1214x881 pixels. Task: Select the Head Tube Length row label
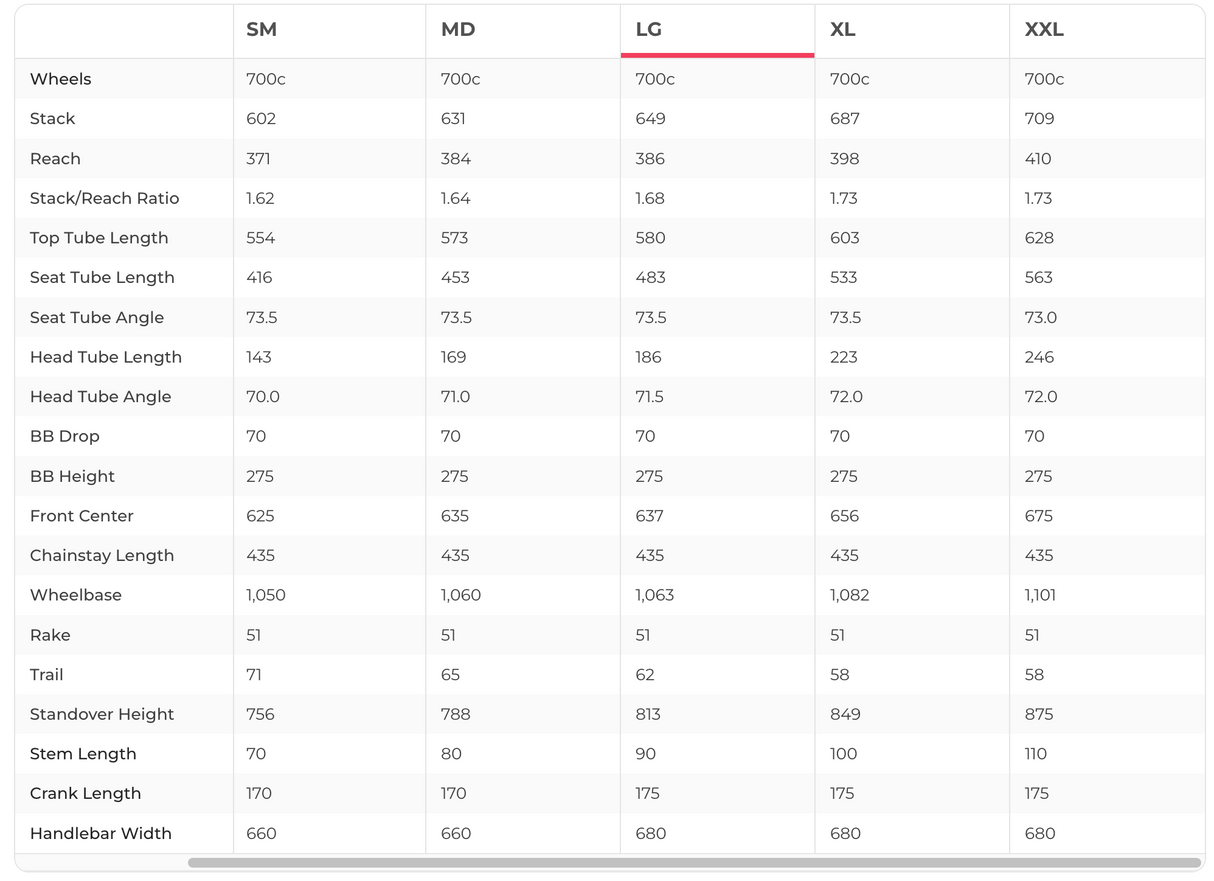(x=106, y=357)
